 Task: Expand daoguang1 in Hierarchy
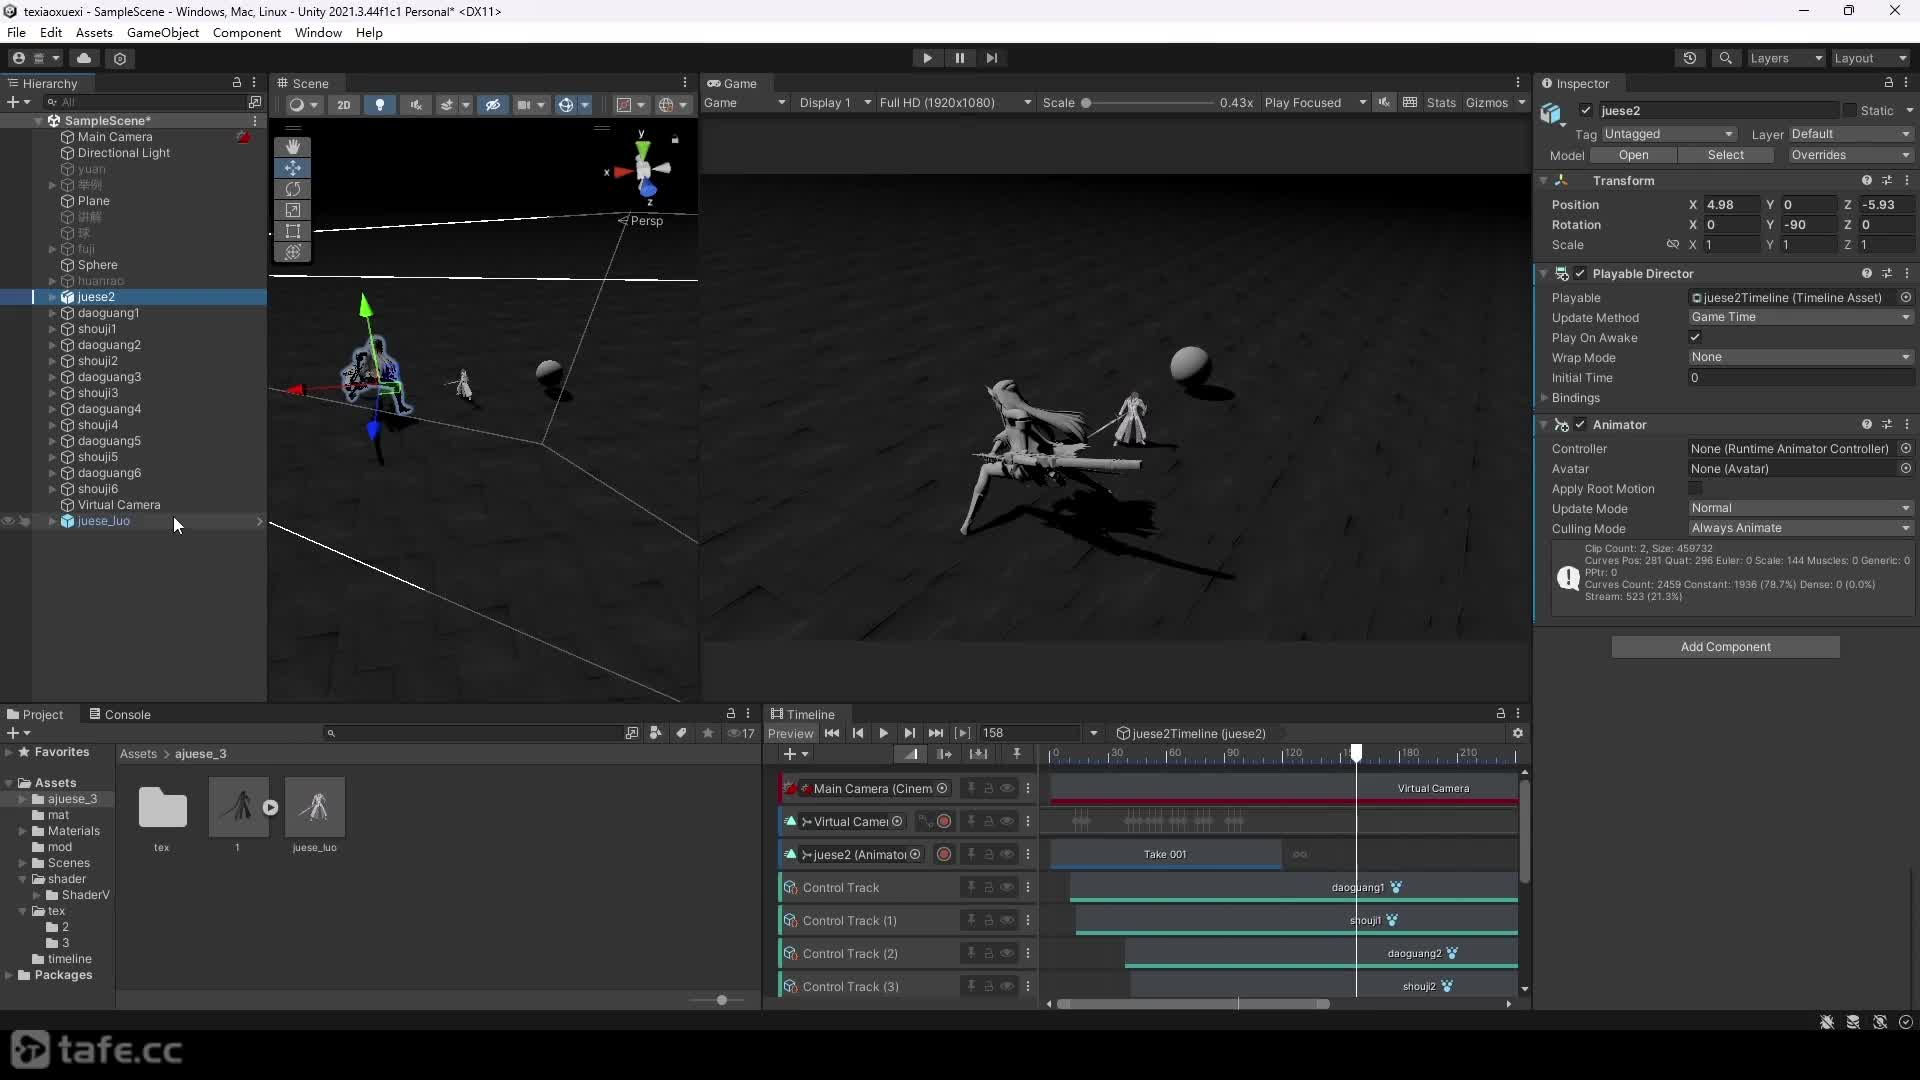click(x=52, y=313)
